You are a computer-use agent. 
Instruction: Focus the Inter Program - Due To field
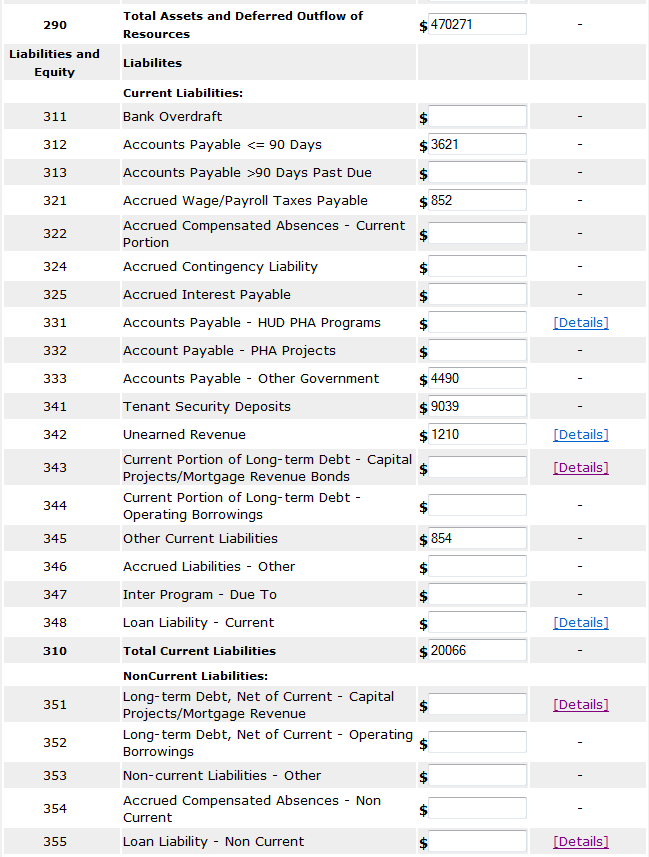(477, 595)
